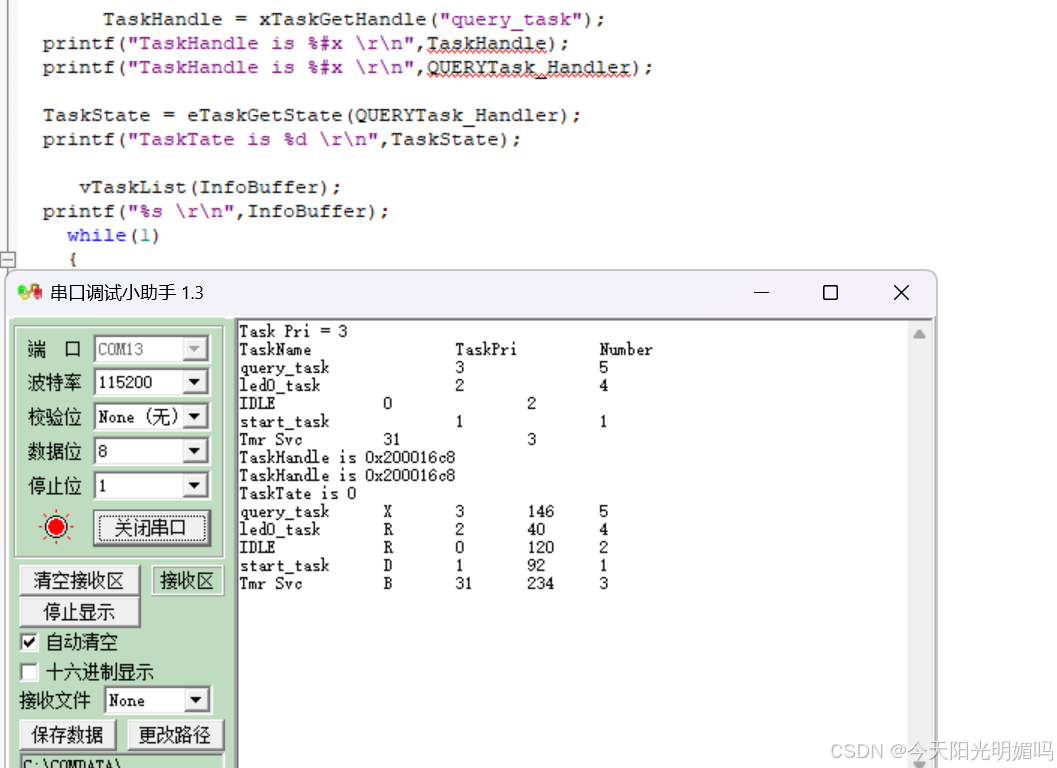Click the xTaskGetHandle code line
The image size is (1057, 768).
pos(353,20)
